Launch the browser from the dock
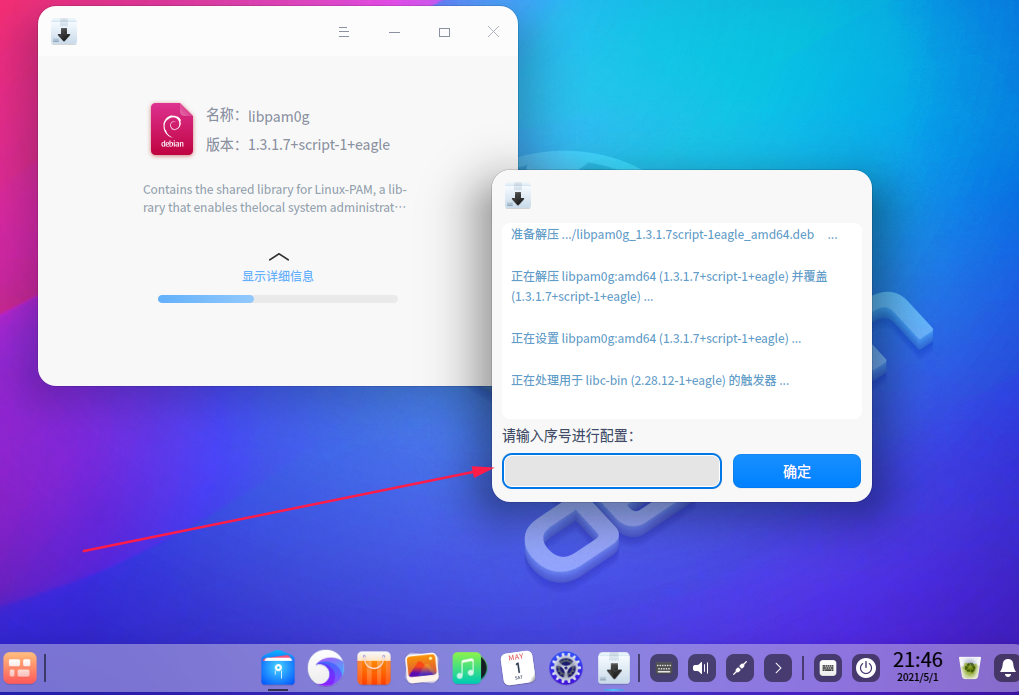 point(326,668)
